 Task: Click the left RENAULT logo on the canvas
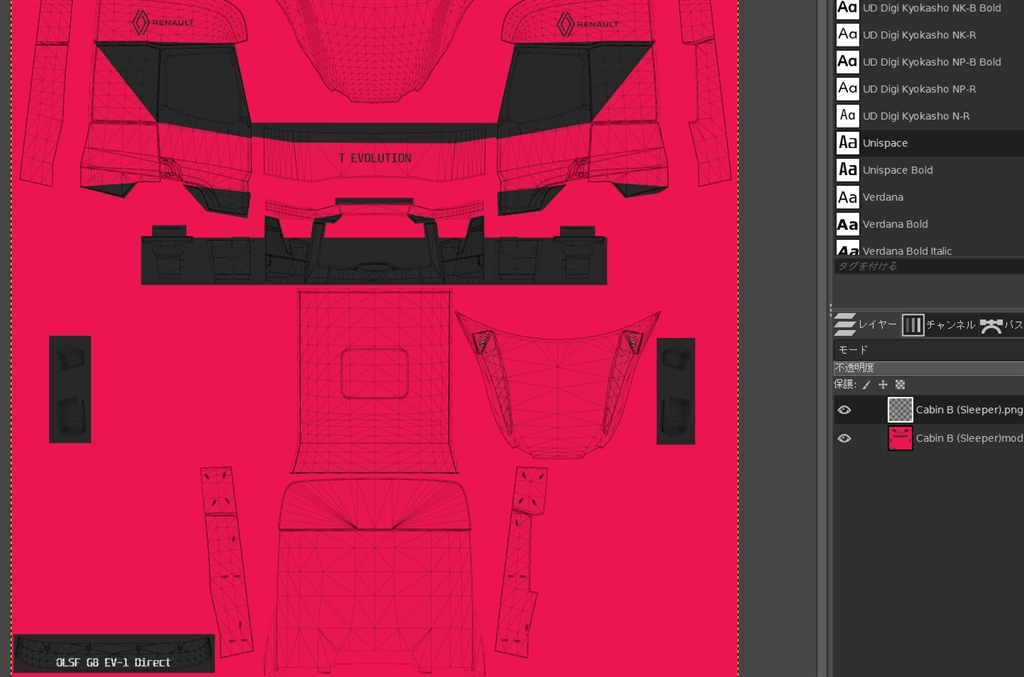(163, 22)
